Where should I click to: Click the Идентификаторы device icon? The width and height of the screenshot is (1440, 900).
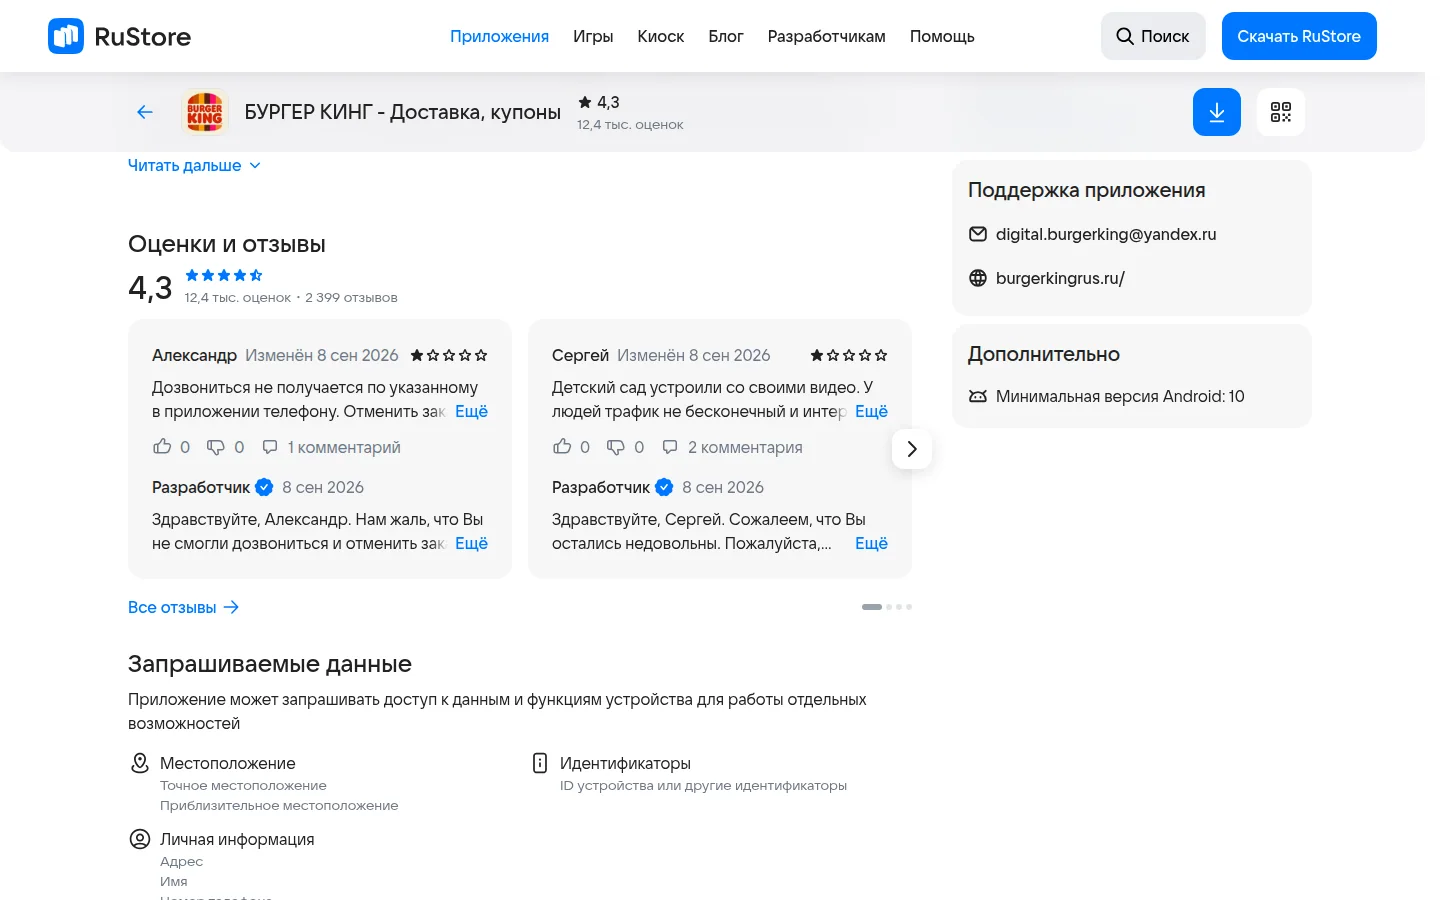540,763
